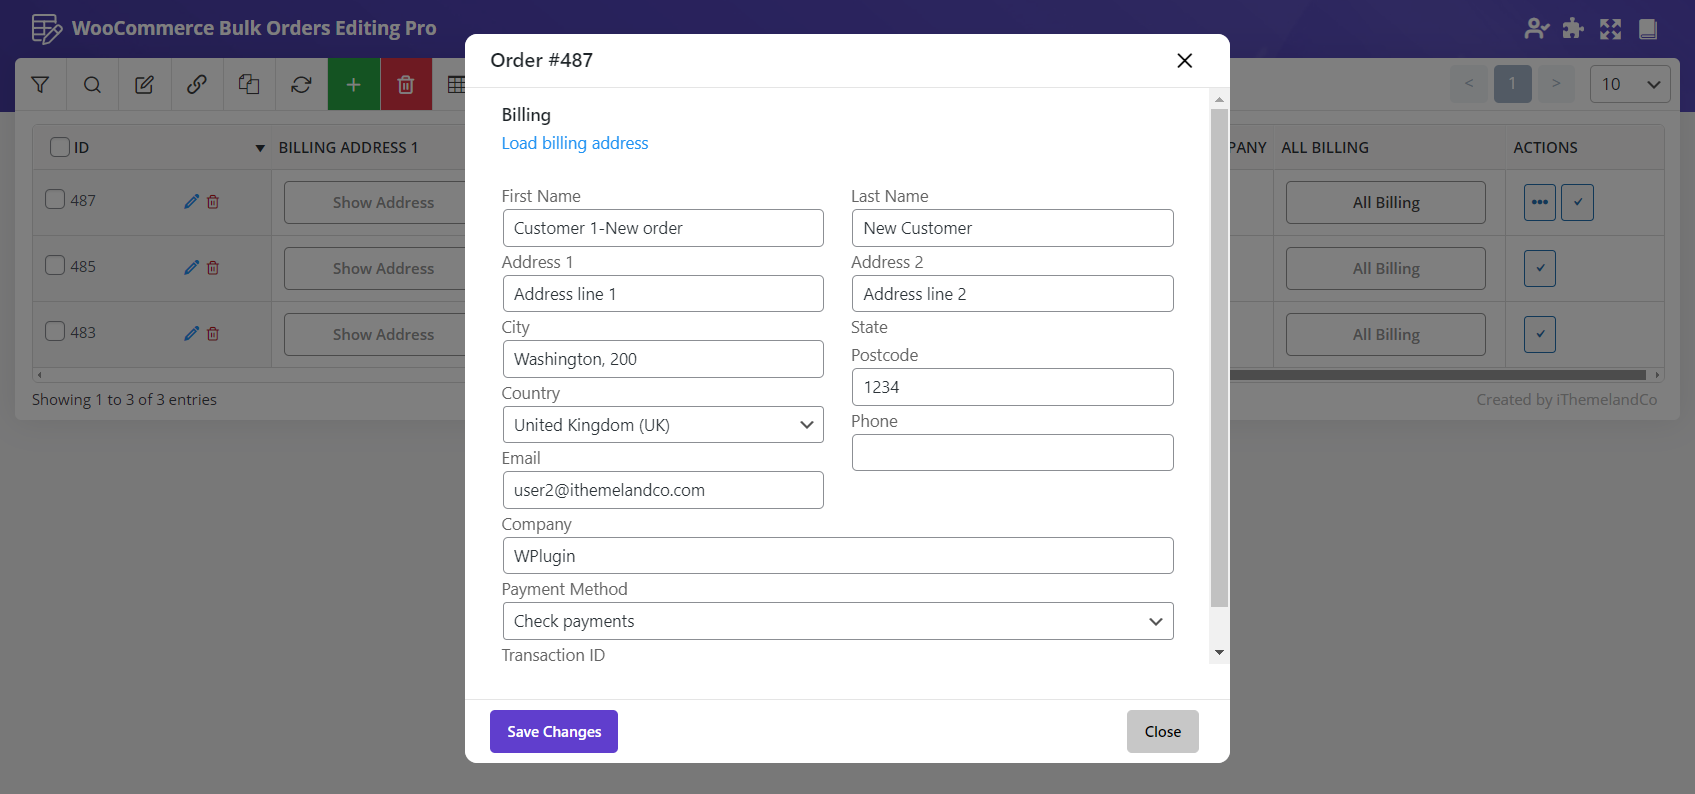Click the modal vertical scrollbar down arrow
Image resolution: width=1695 pixels, height=794 pixels.
pos(1219,652)
